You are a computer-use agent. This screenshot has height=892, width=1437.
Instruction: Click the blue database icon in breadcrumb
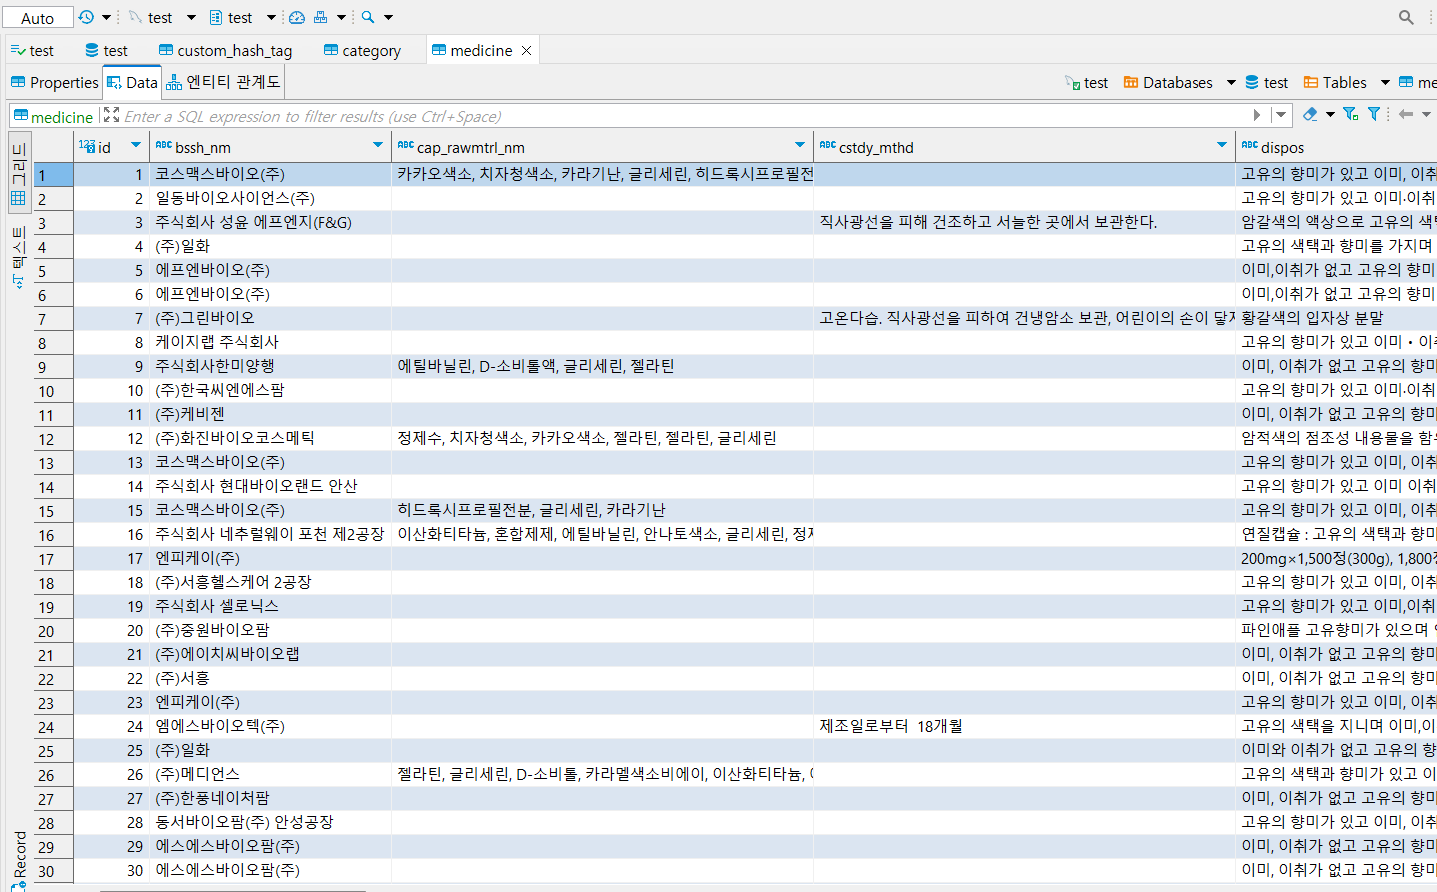1252,82
